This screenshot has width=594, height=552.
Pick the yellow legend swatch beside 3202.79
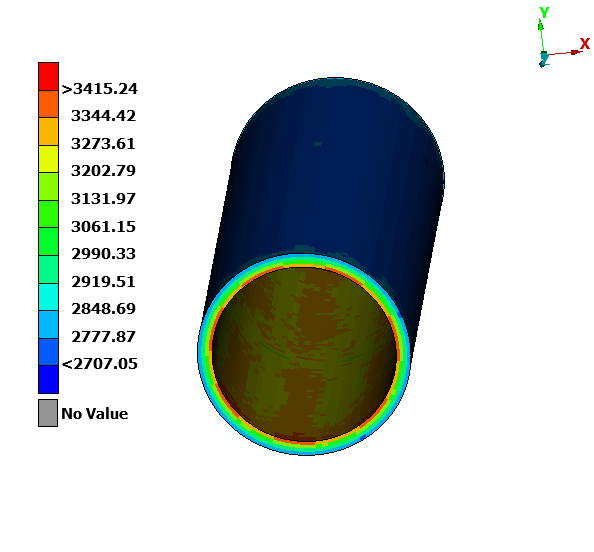[48, 159]
